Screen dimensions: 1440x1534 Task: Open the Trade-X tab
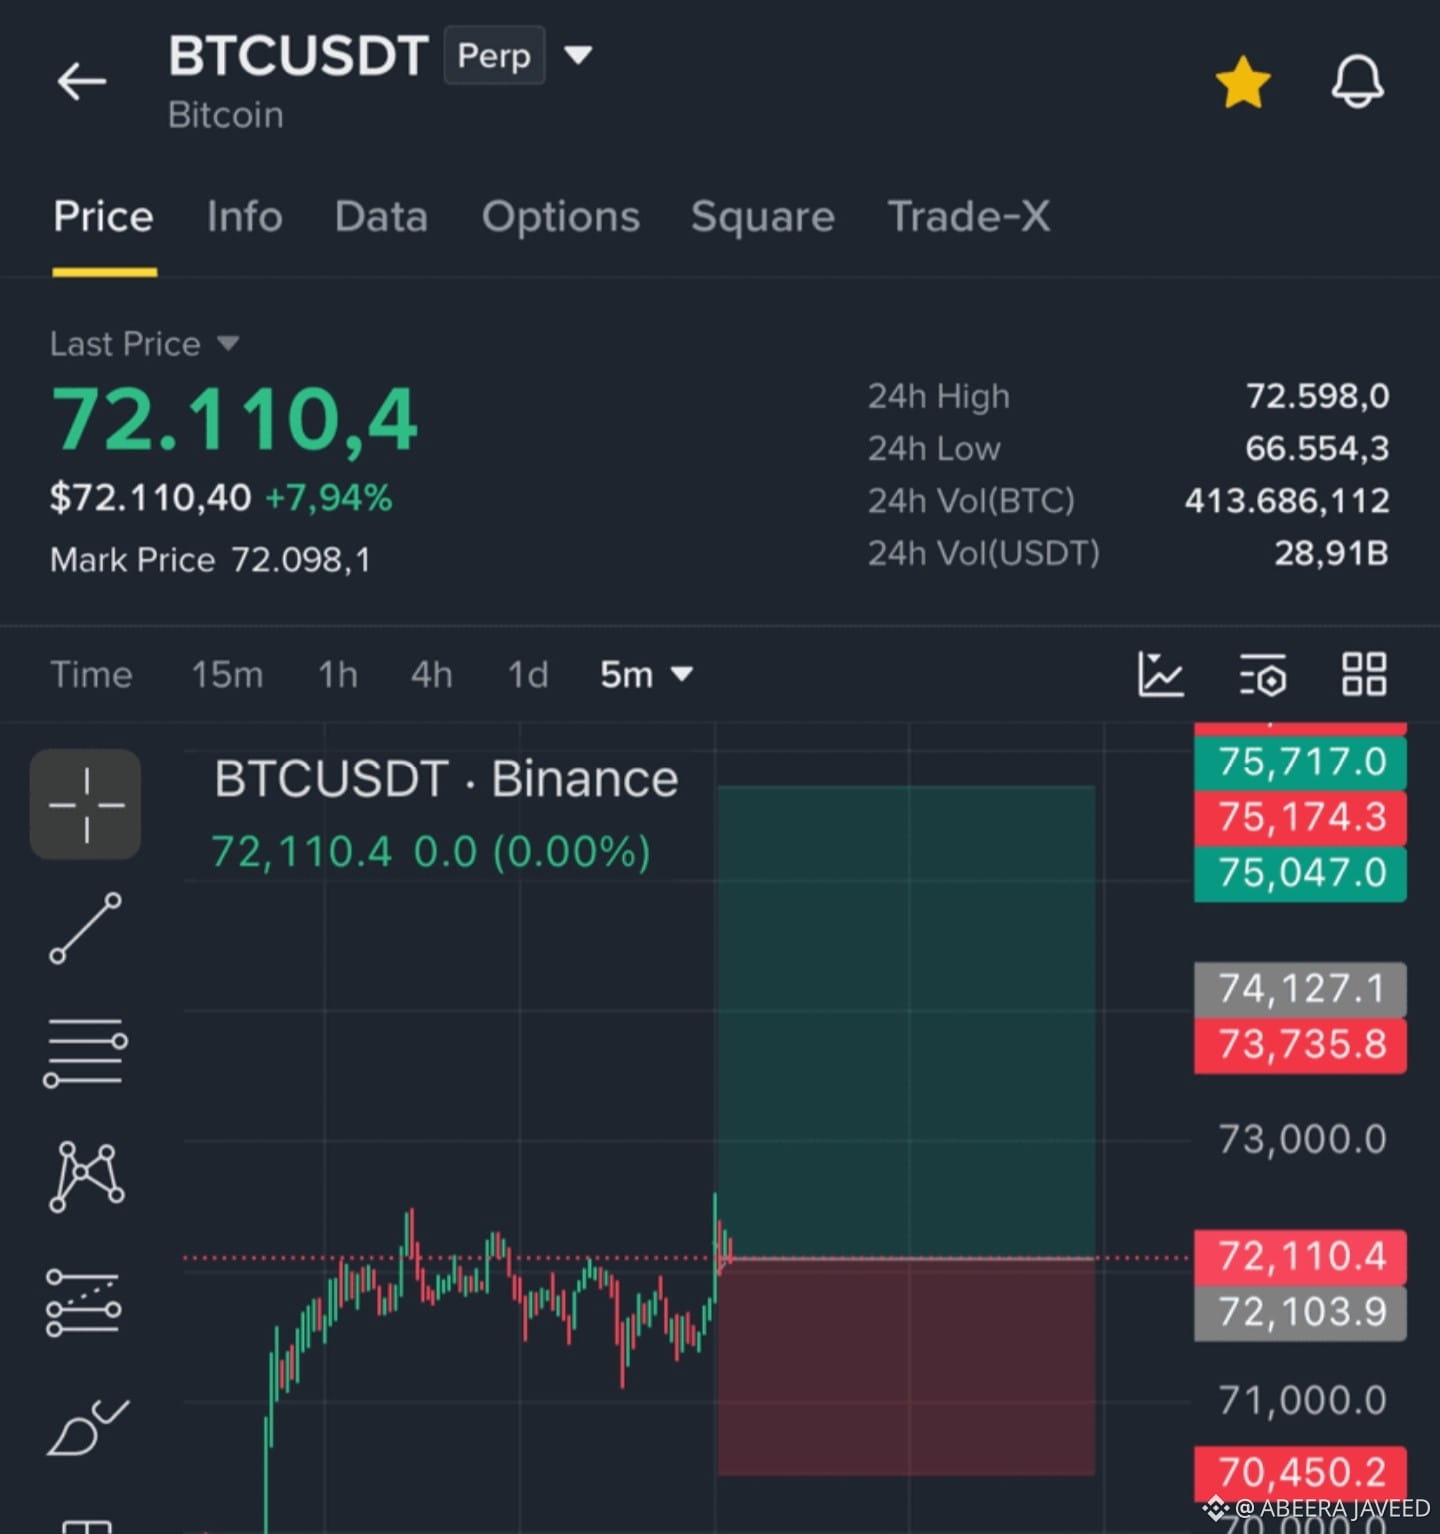969,217
